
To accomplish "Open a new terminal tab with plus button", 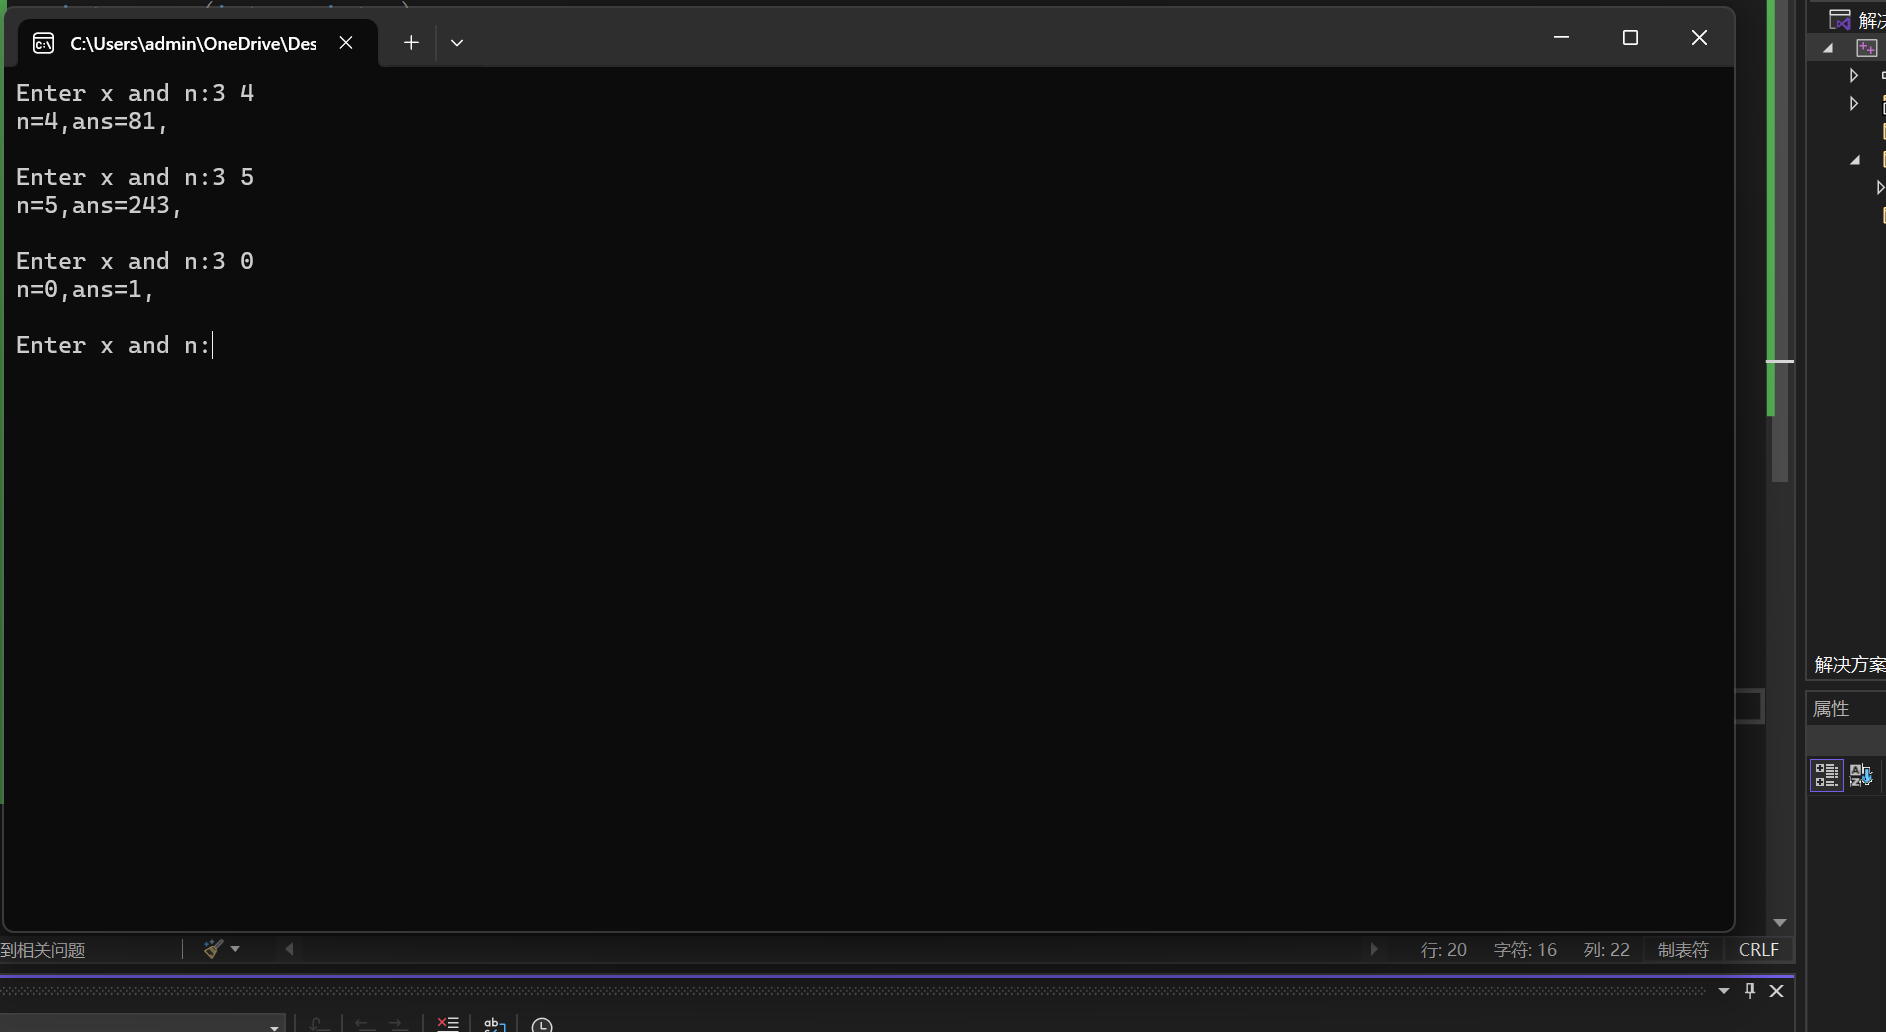I will [411, 43].
